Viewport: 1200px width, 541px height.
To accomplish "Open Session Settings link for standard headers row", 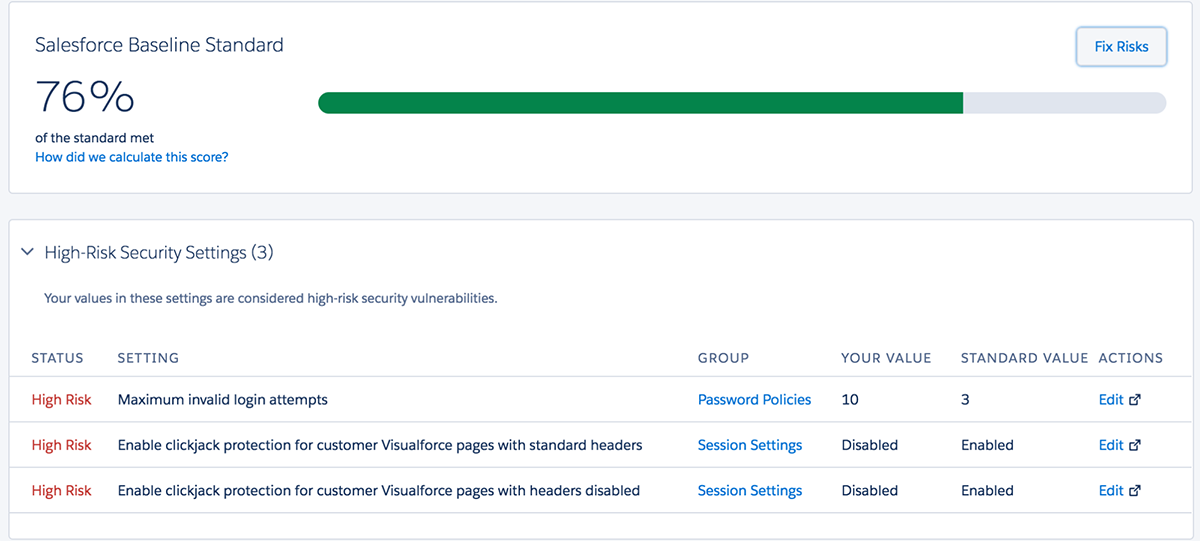I will pos(750,446).
